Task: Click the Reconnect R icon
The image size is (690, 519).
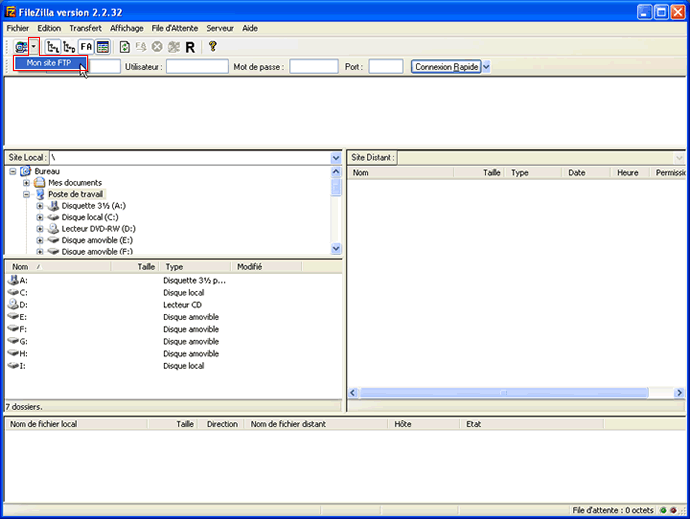Action: tap(190, 47)
